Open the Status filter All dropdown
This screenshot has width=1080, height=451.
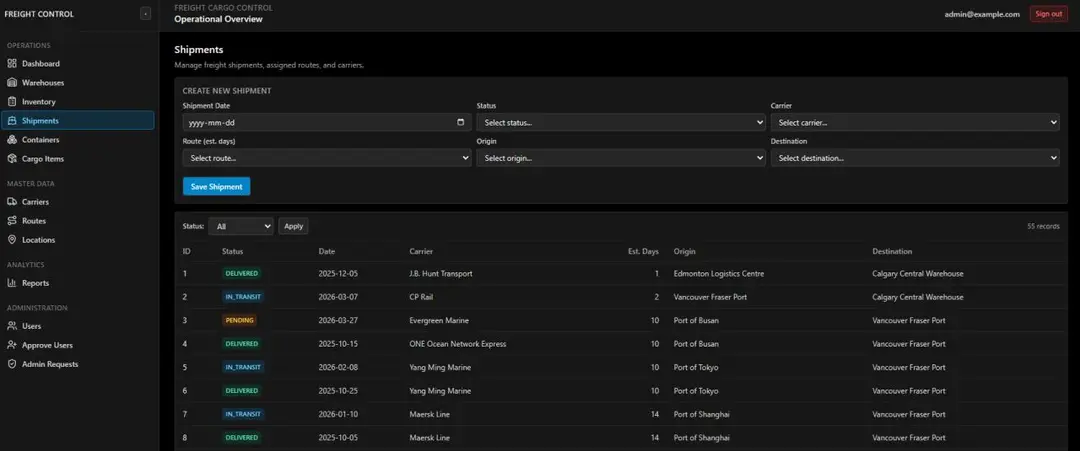241,226
